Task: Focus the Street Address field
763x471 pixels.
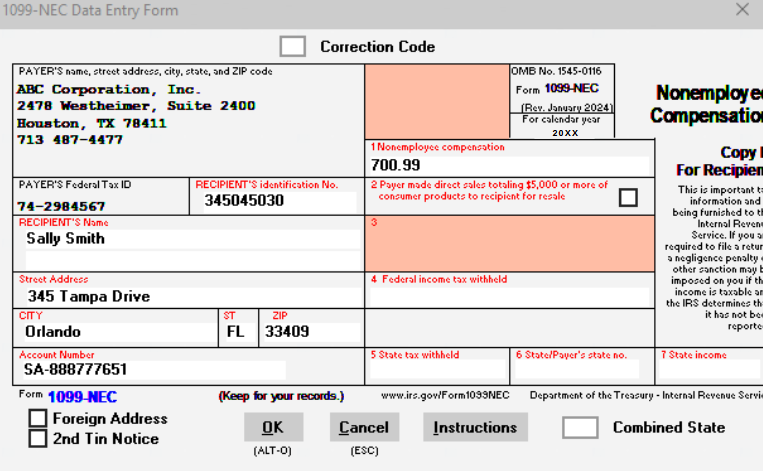Action: (190, 297)
